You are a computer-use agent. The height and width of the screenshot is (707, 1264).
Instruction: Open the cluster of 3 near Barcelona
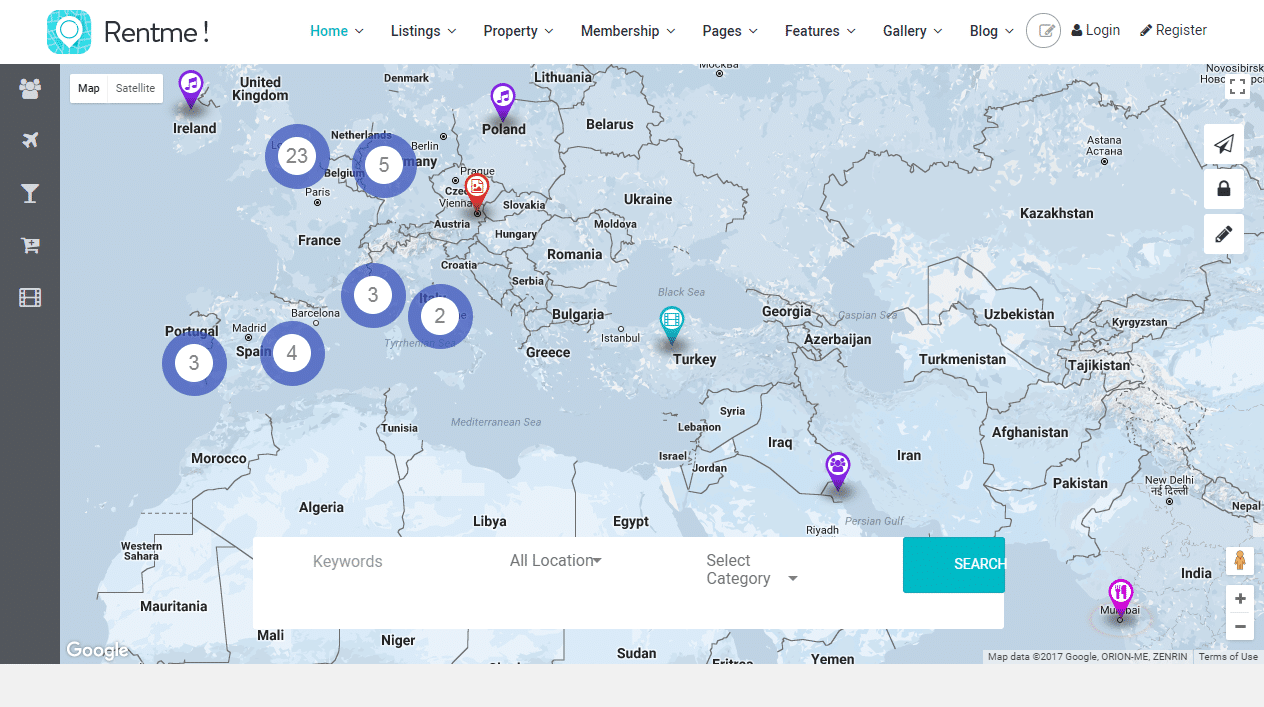(373, 295)
